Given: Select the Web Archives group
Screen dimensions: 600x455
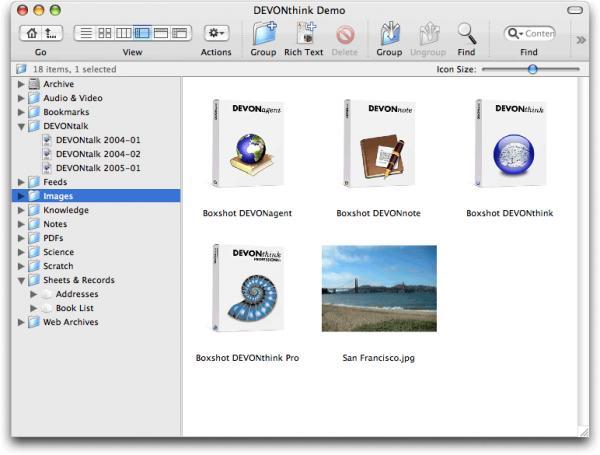Looking at the screenshot, I should [x=69, y=322].
